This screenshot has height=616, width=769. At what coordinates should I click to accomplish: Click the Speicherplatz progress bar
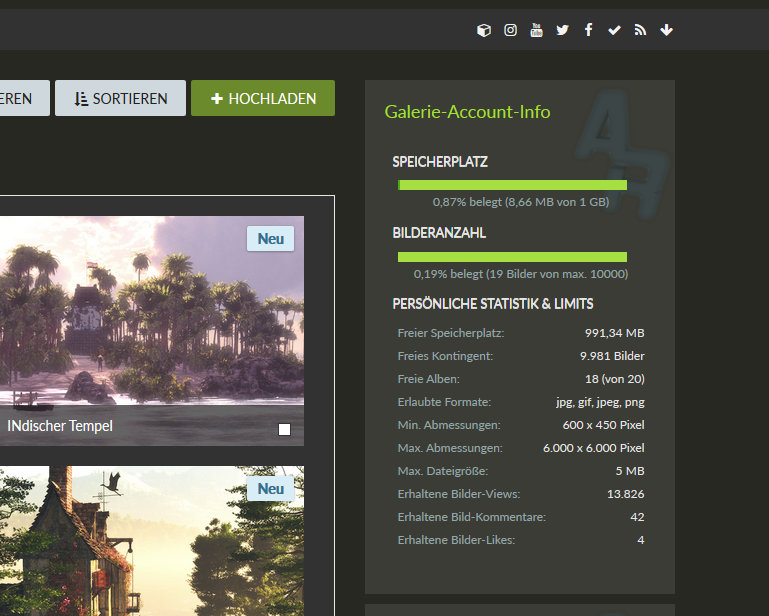point(513,185)
